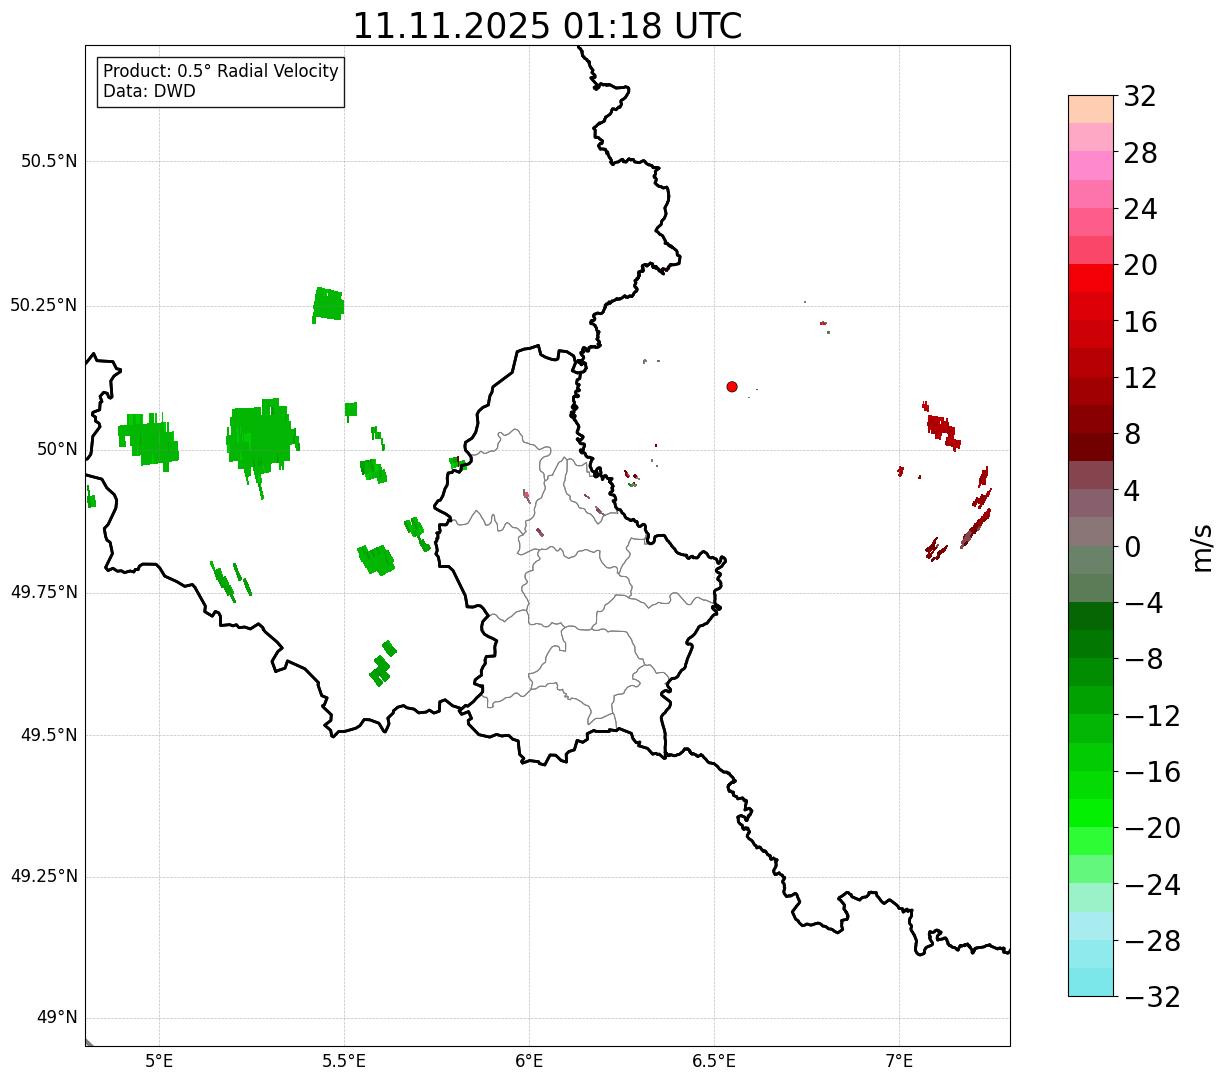This screenshot has width=1225, height=1081.
Task: Click the colorbar label −12
Action: coord(1152,716)
